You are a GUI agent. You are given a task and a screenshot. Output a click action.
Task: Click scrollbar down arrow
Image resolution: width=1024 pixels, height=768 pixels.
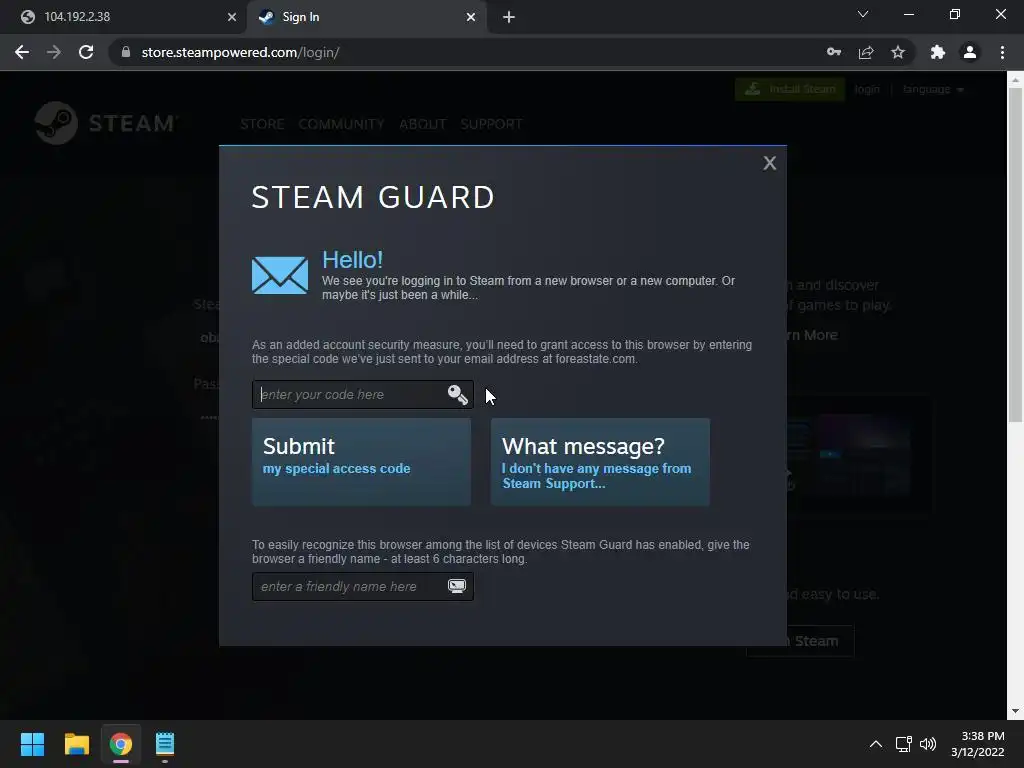tap(1015, 711)
